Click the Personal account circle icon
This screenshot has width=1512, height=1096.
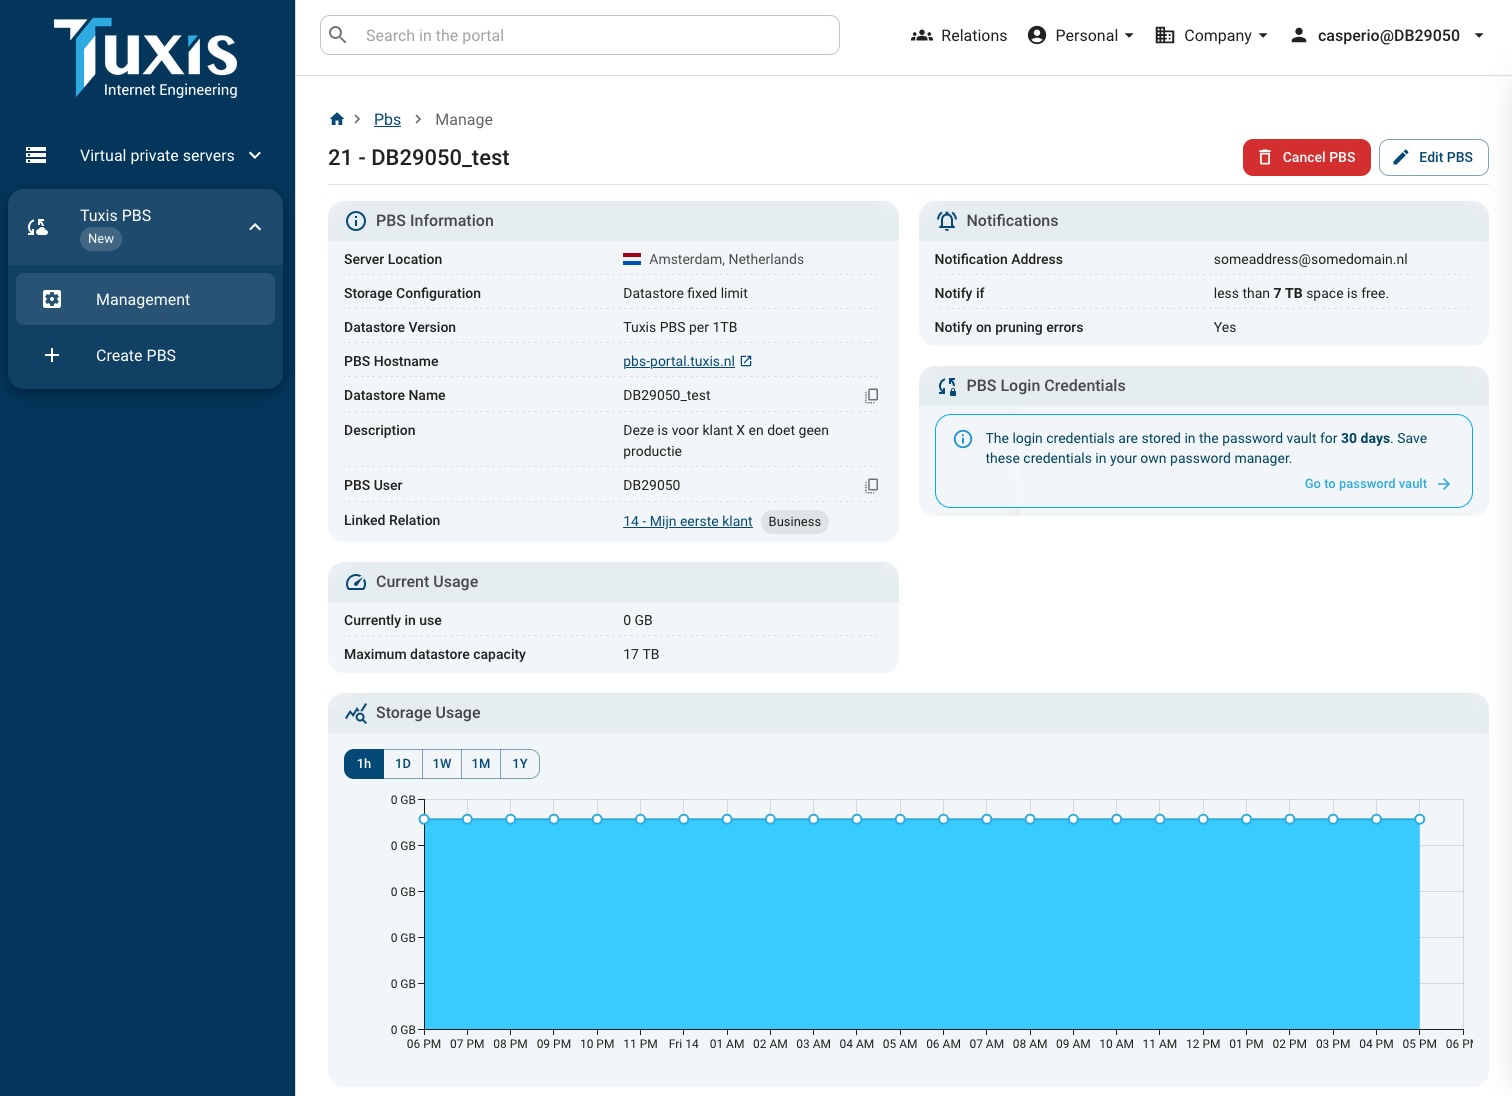click(1037, 35)
